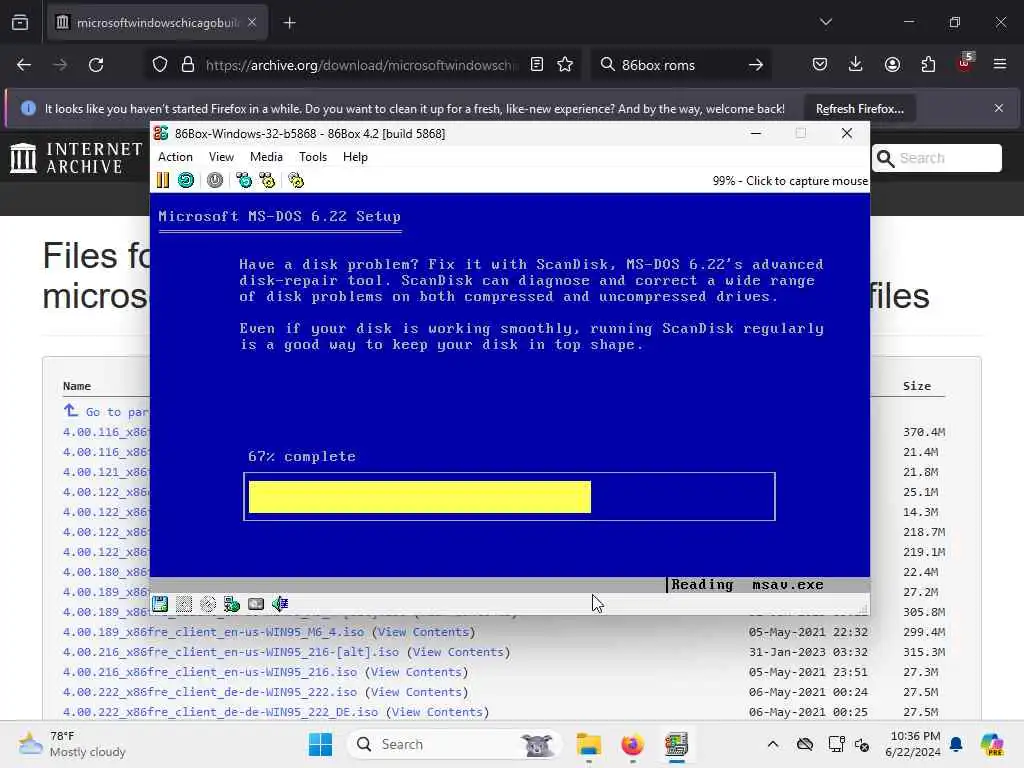This screenshot has height=768, width=1024.
Task: Expand the system tray hidden icons chevron
Action: click(x=773, y=744)
